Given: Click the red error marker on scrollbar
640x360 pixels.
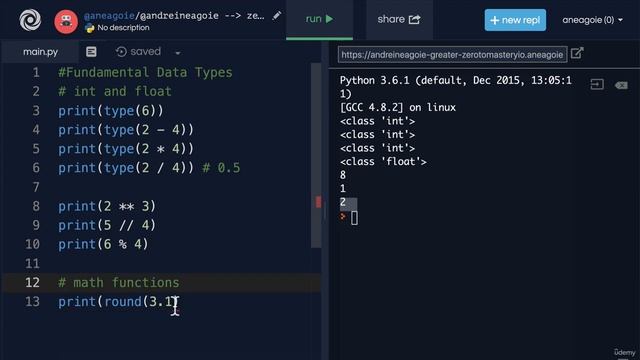Looking at the screenshot, I should (318, 202).
